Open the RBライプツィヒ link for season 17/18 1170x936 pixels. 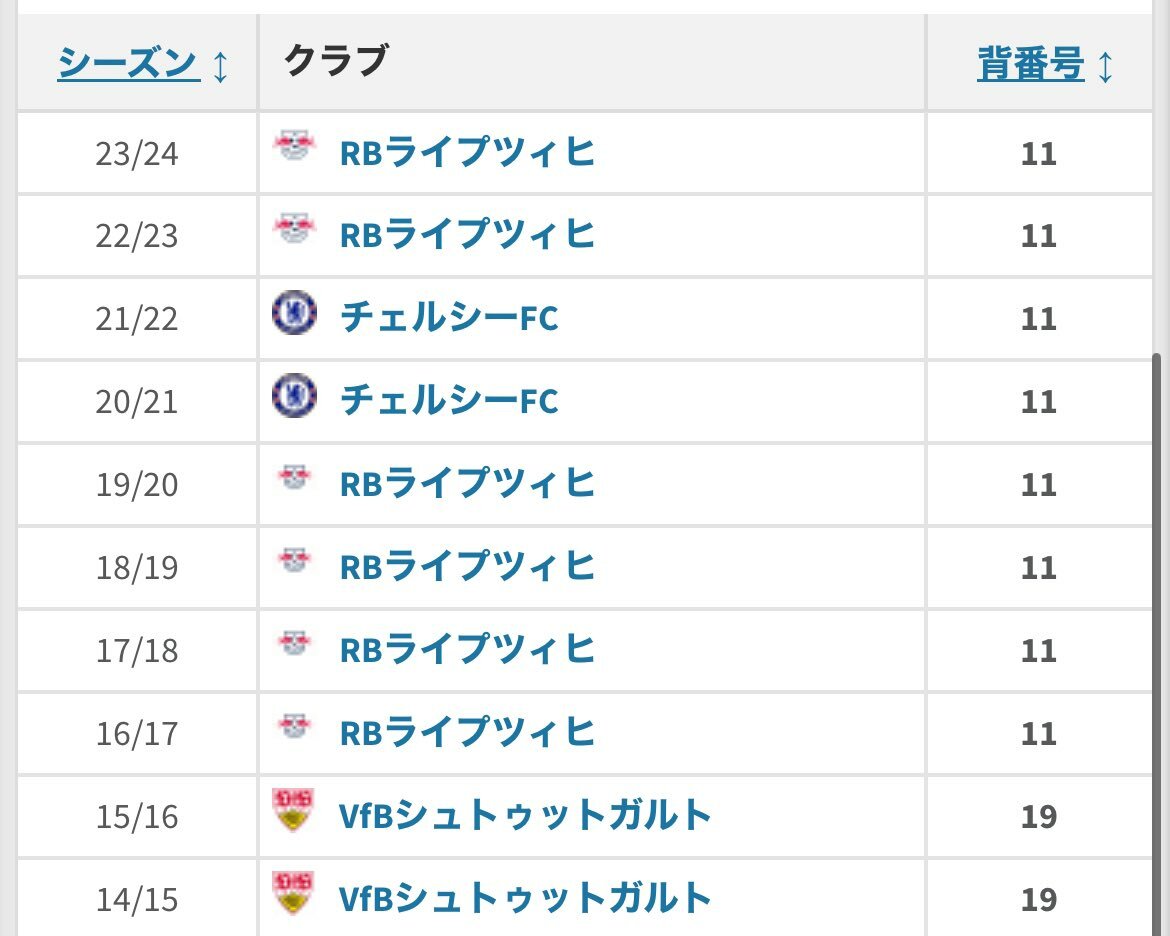467,649
